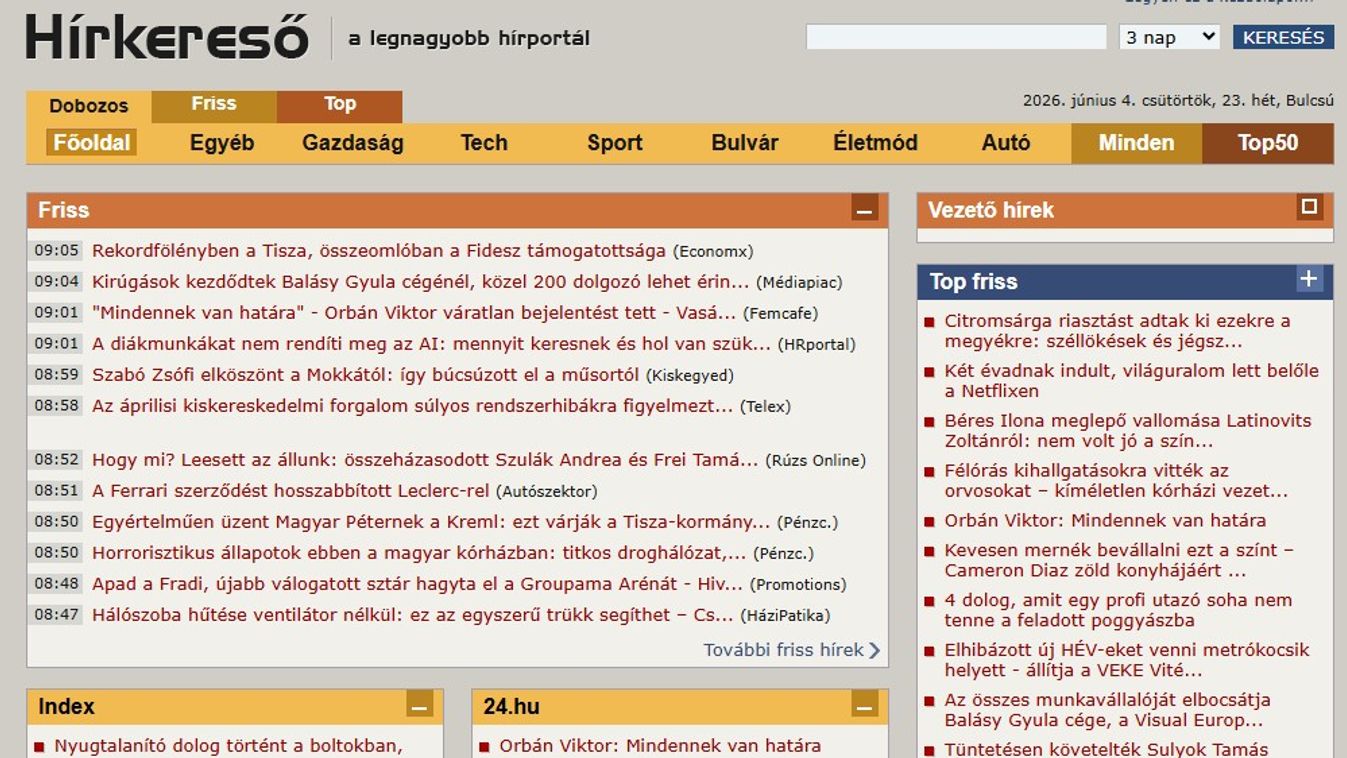Viewport: 1347px width, 758px height.
Task: Open Rekordfölényben a Tisza headline
Action: [379, 251]
